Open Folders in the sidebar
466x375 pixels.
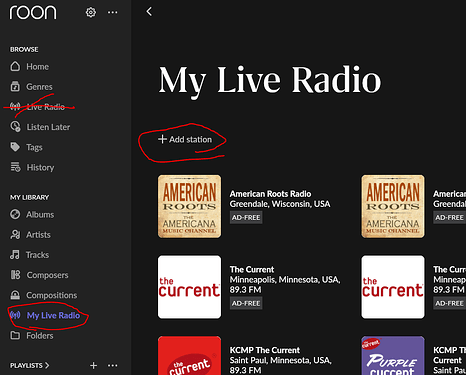coord(31,335)
